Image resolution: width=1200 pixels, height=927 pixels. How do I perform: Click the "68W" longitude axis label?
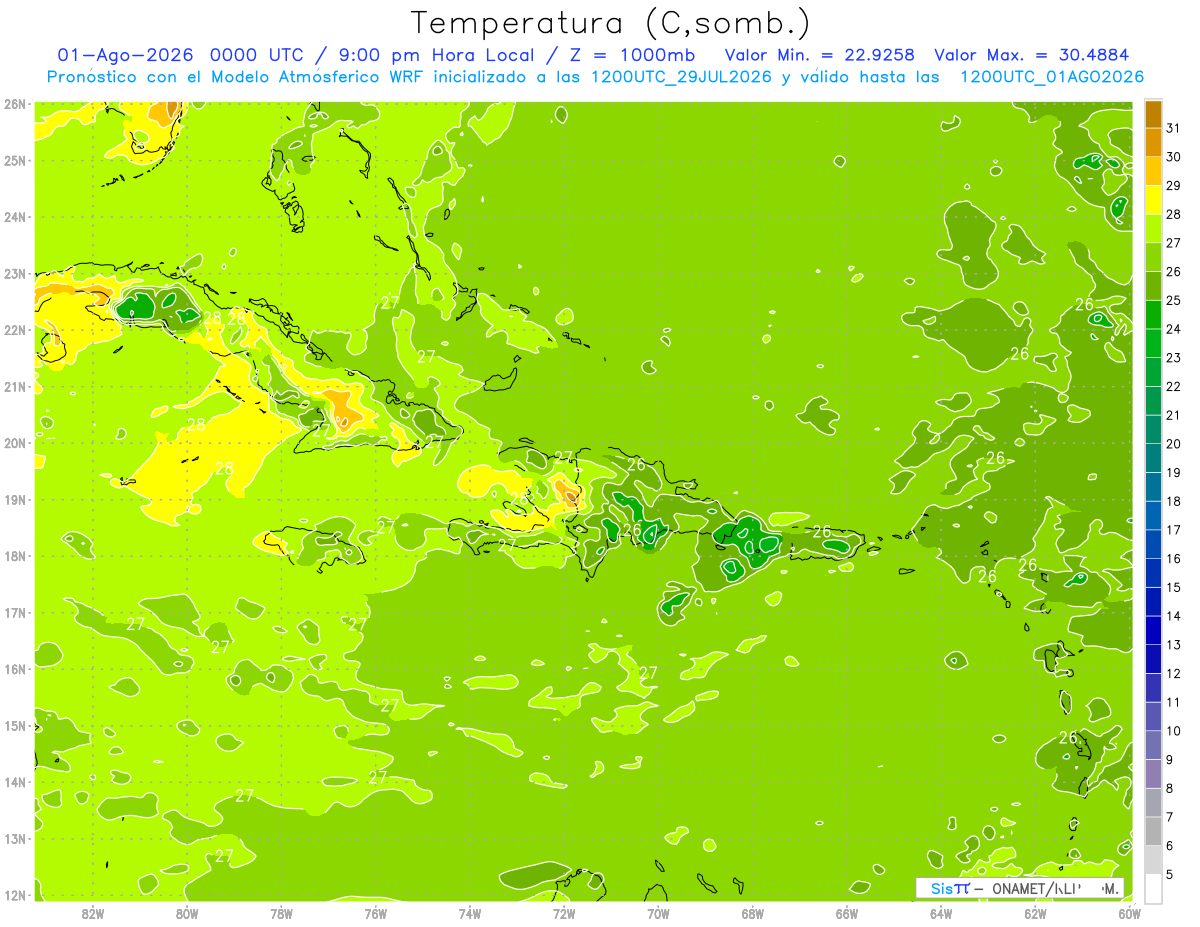tap(752, 913)
